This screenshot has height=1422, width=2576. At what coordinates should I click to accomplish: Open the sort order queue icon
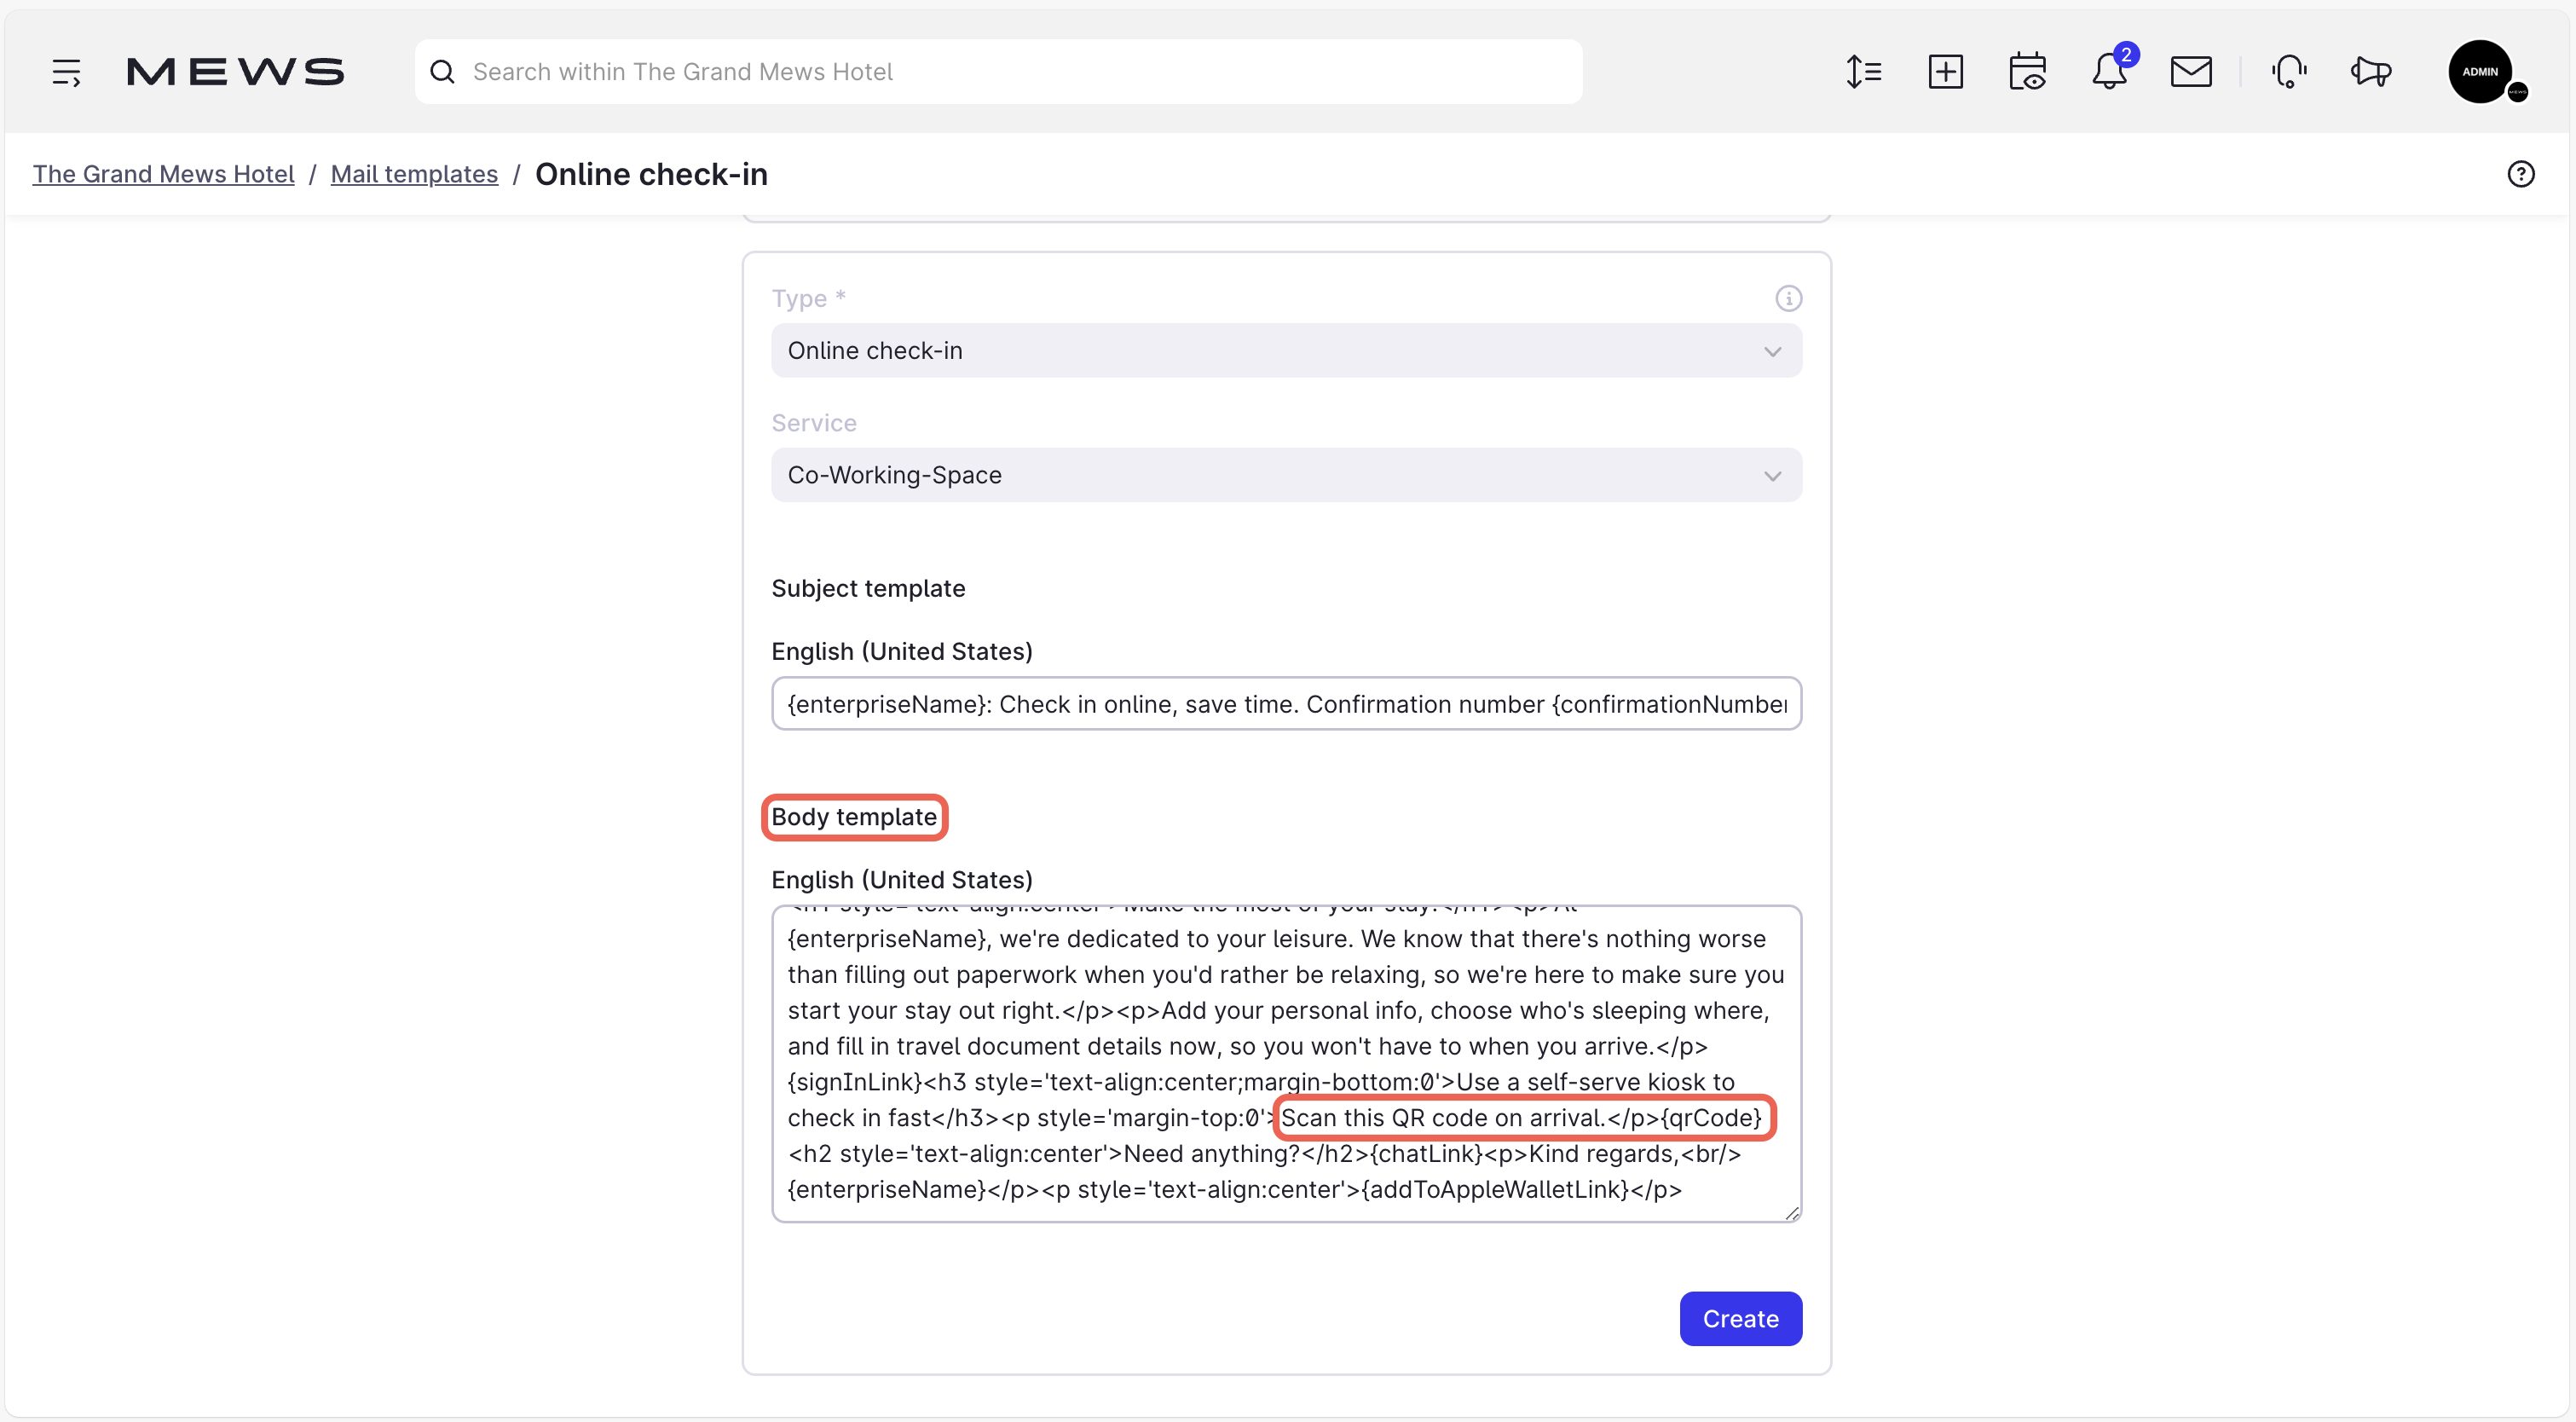pos(1863,72)
